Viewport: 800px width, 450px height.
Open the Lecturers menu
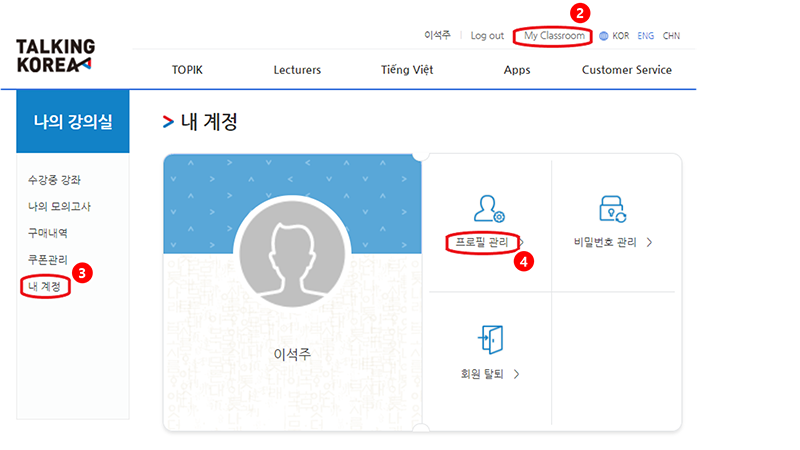tap(297, 70)
